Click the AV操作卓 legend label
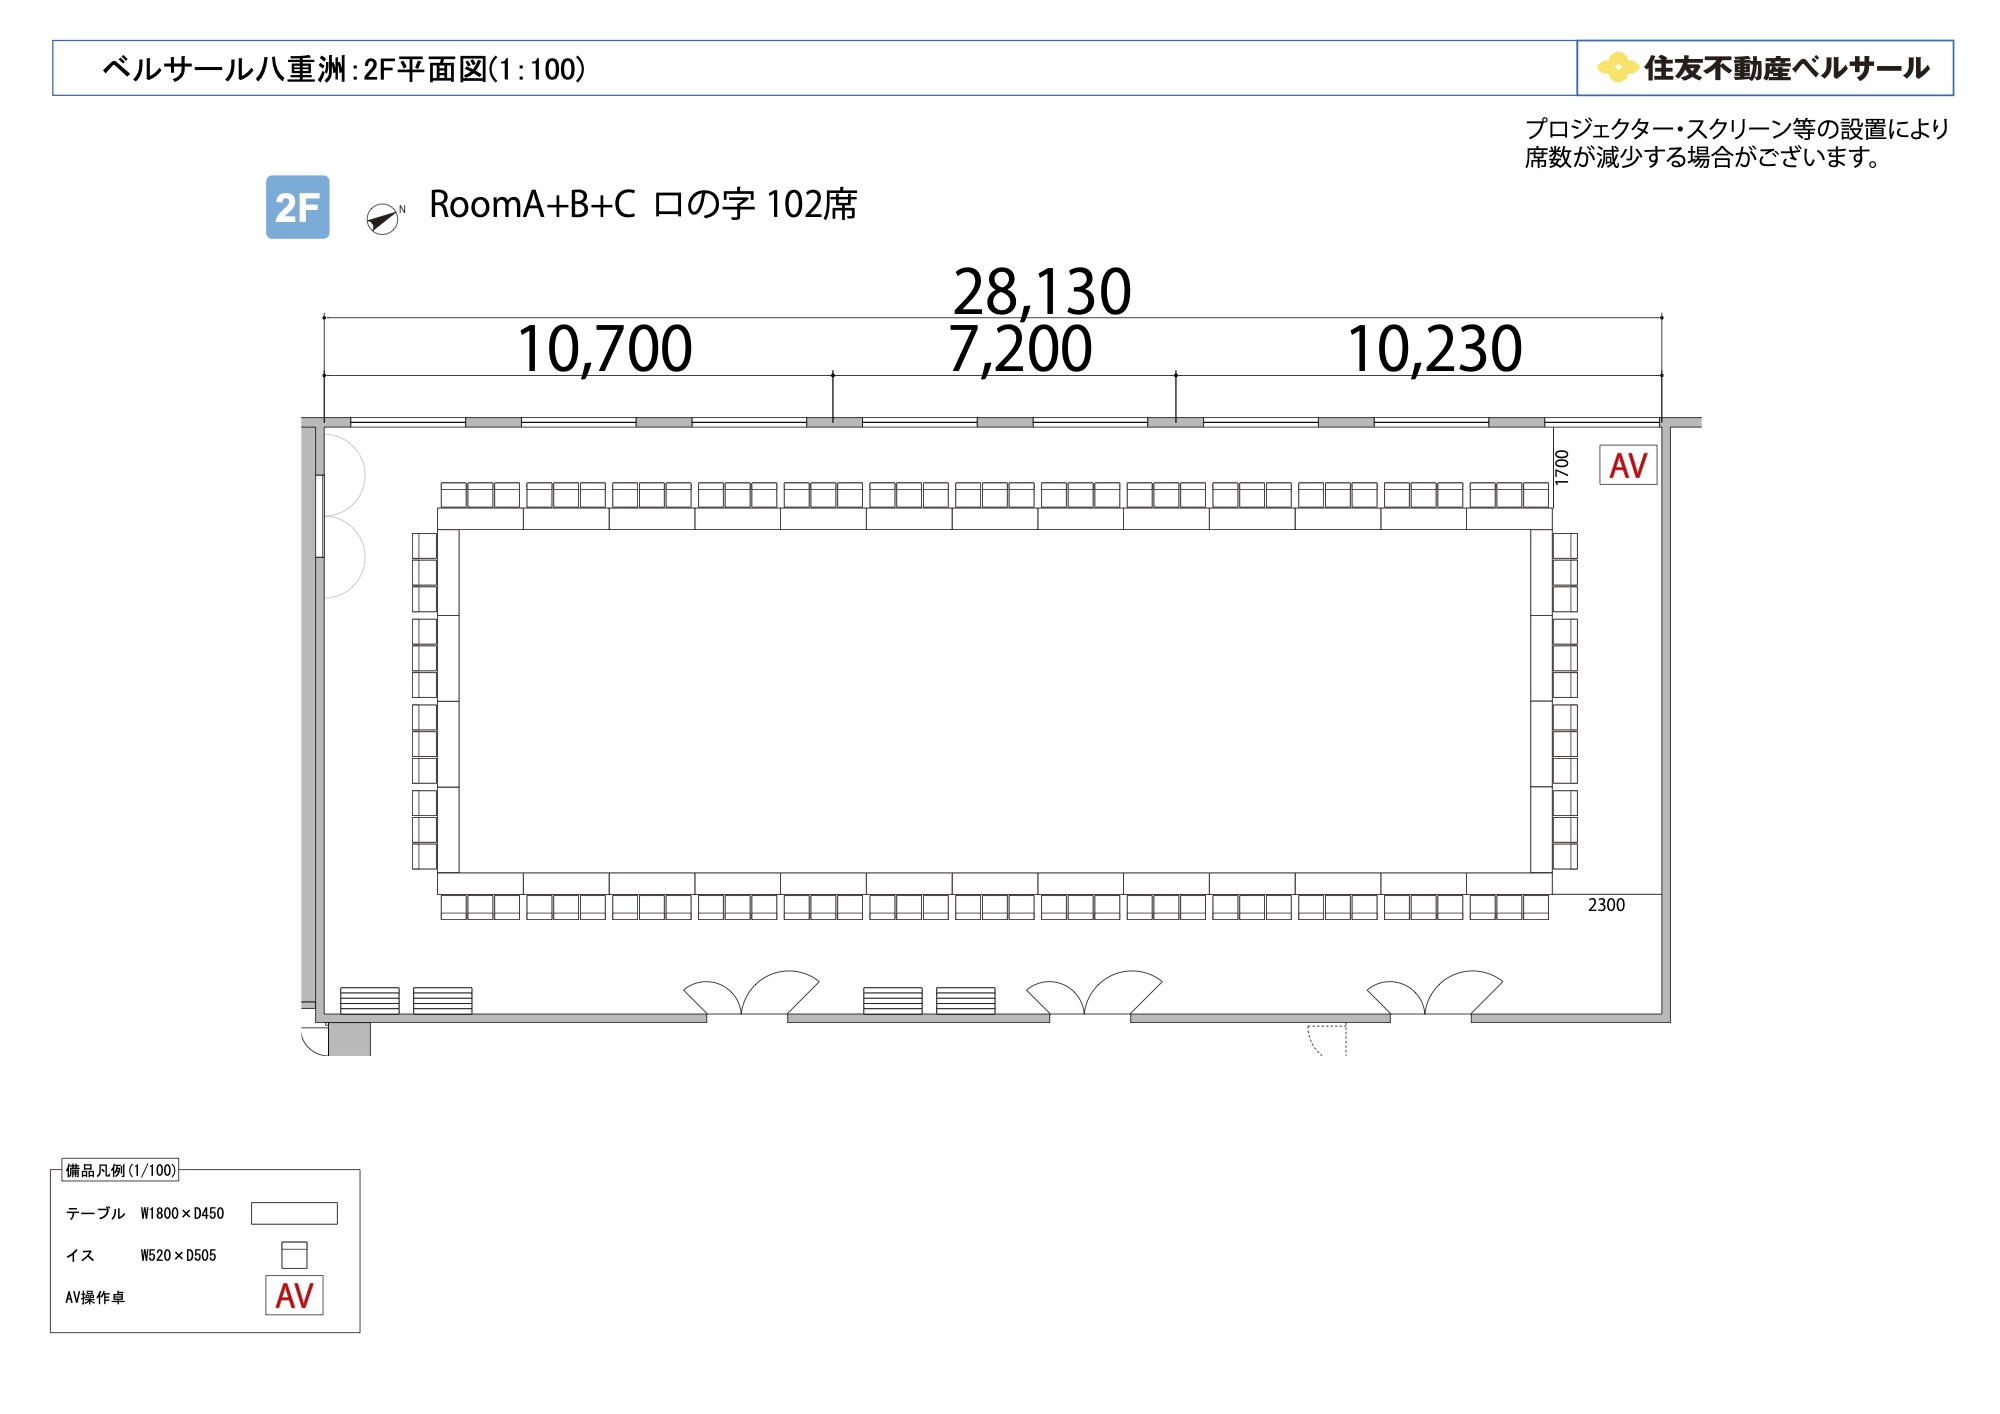 (95, 1297)
